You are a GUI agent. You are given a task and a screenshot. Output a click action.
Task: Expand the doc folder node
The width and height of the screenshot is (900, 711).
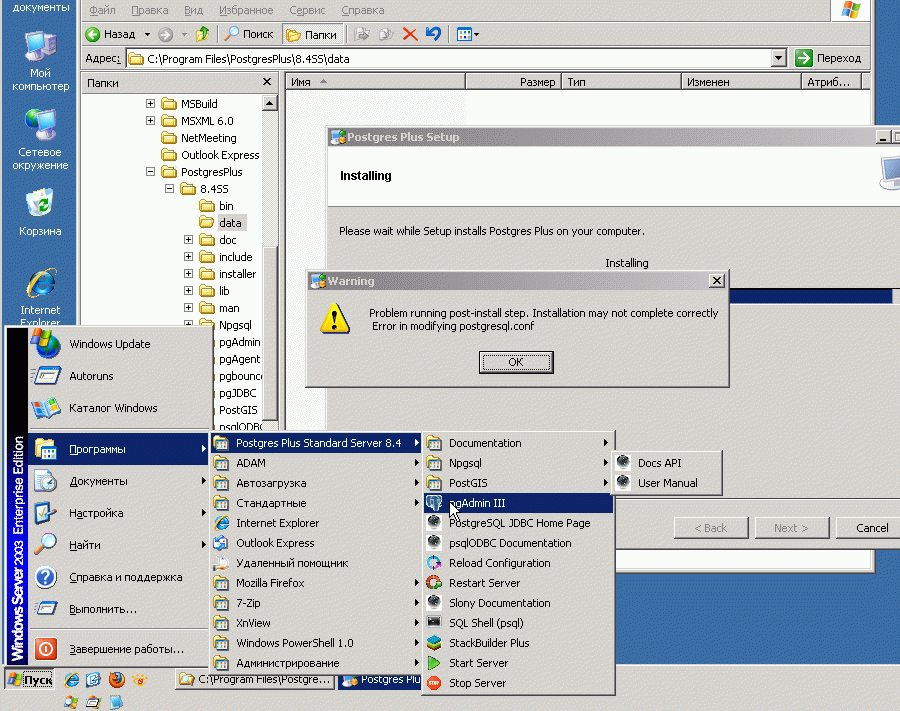(188, 240)
